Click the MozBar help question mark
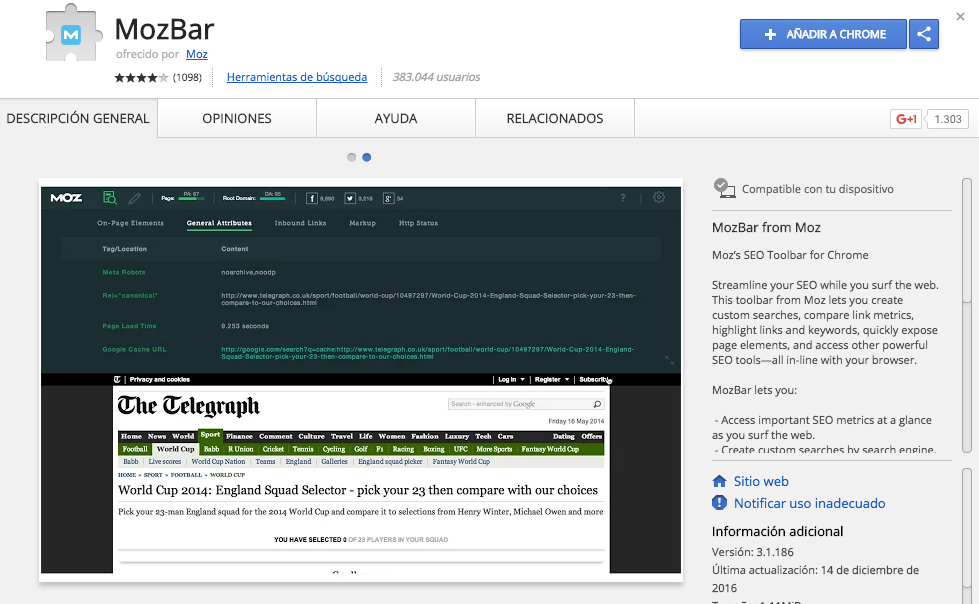The height and width of the screenshot is (604, 979). [x=622, y=198]
